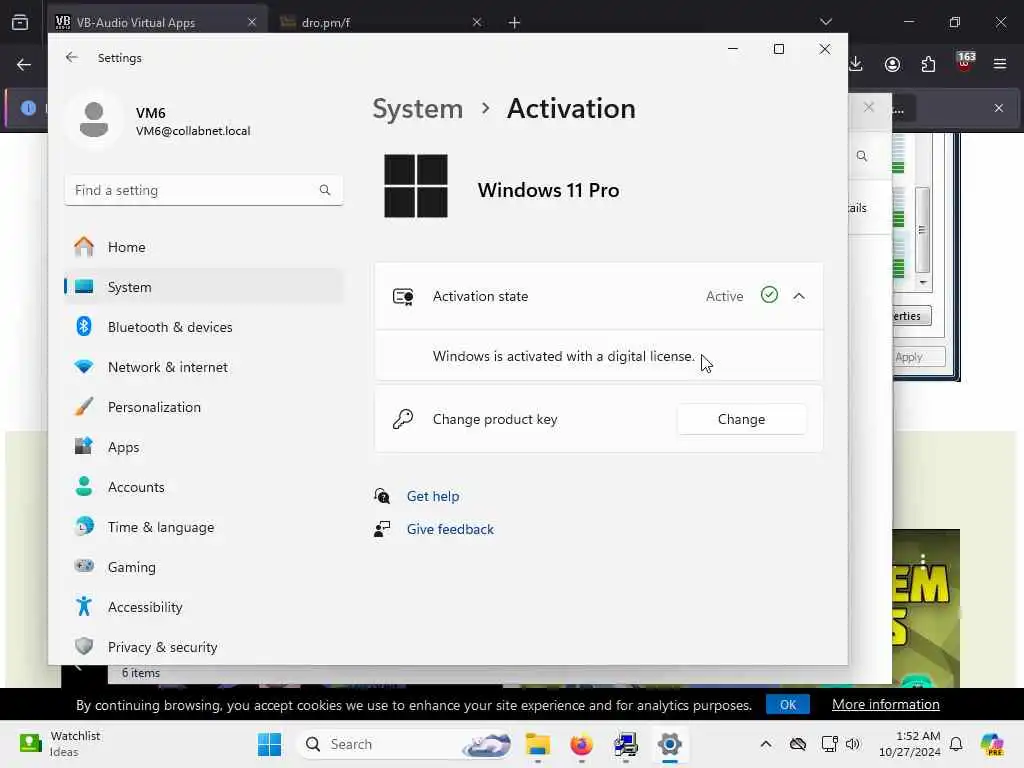Click the VM6 user avatar
Screen dimensions: 1024x768
point(94,120)
